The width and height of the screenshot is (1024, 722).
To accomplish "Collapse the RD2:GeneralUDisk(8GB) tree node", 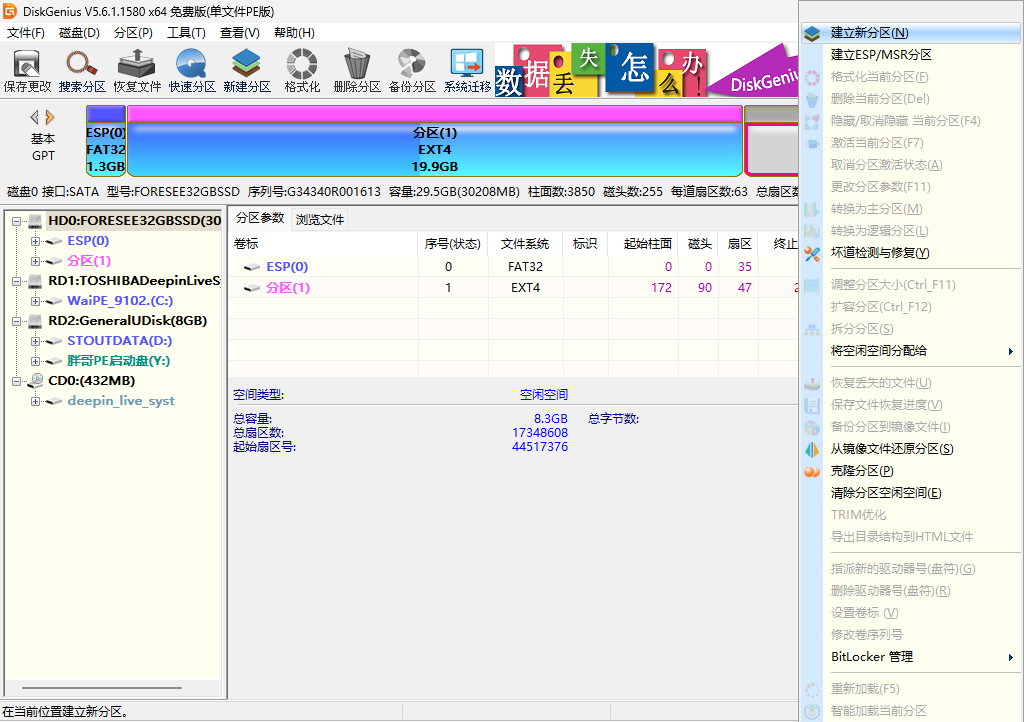I will coord(16,321).
